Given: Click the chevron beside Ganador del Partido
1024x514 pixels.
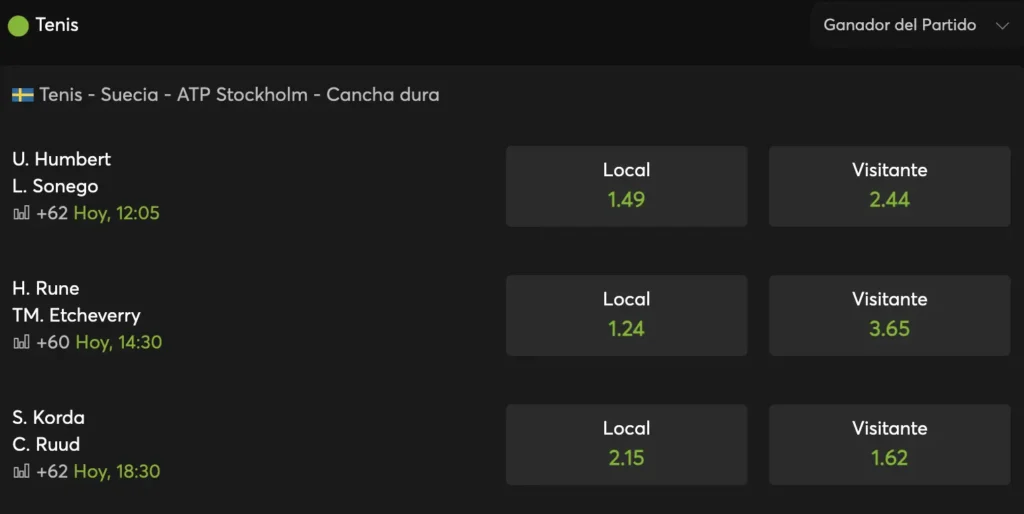Looking at the screenshot, I should 1002,26.
